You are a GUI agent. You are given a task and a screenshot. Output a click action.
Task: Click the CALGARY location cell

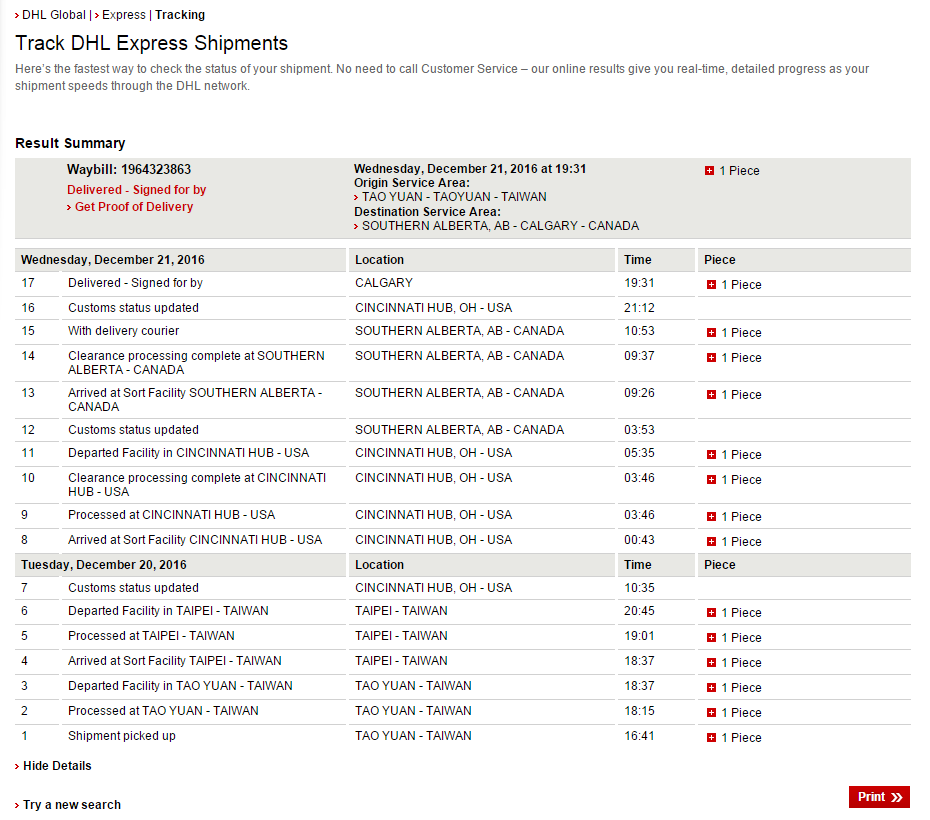pyautogui.click(x=384, y=283)
